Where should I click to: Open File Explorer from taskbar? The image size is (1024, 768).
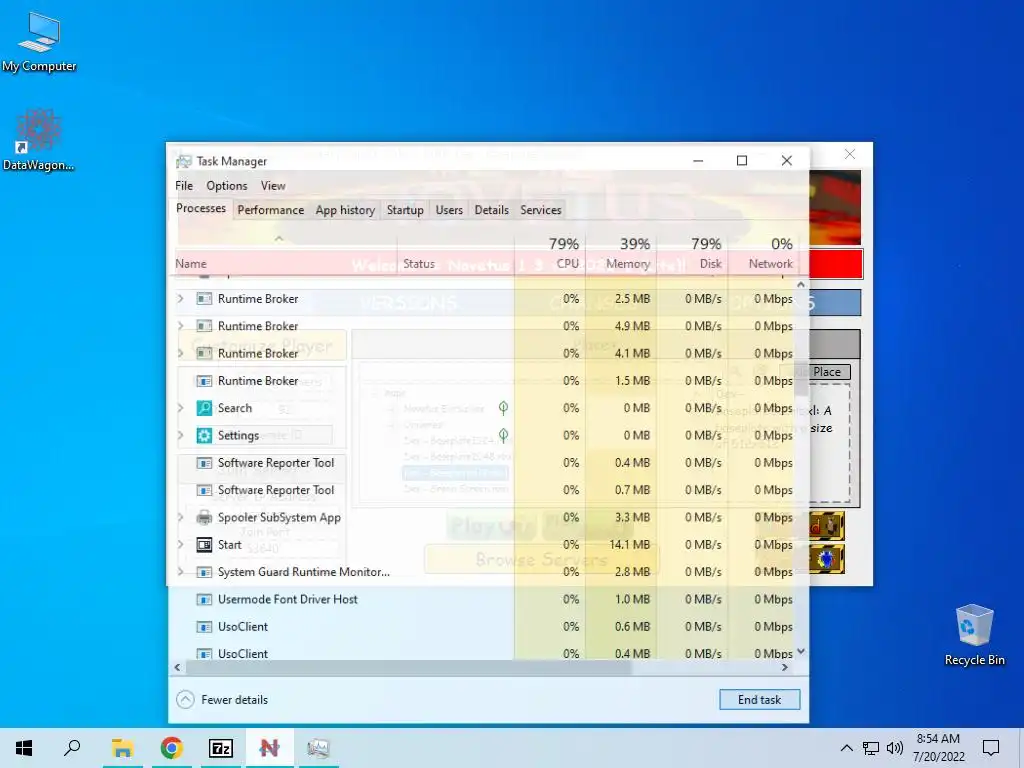122,748
